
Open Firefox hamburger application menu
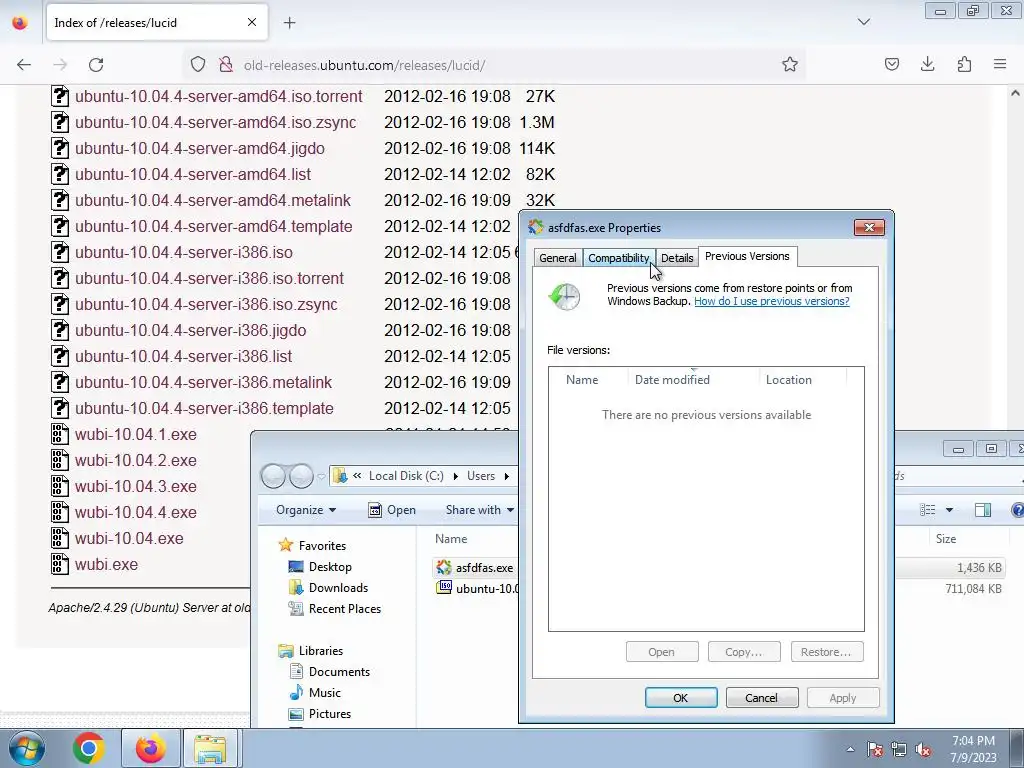click(x=1000, y=65)
